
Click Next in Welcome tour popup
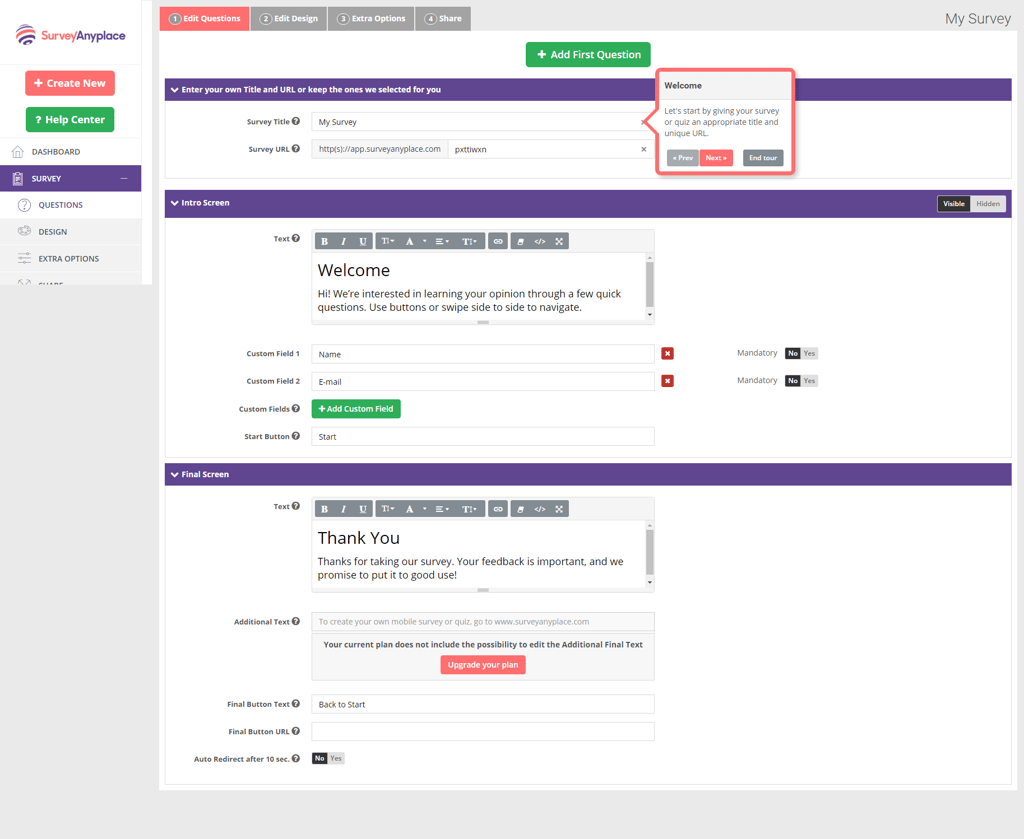click(716, 158)
